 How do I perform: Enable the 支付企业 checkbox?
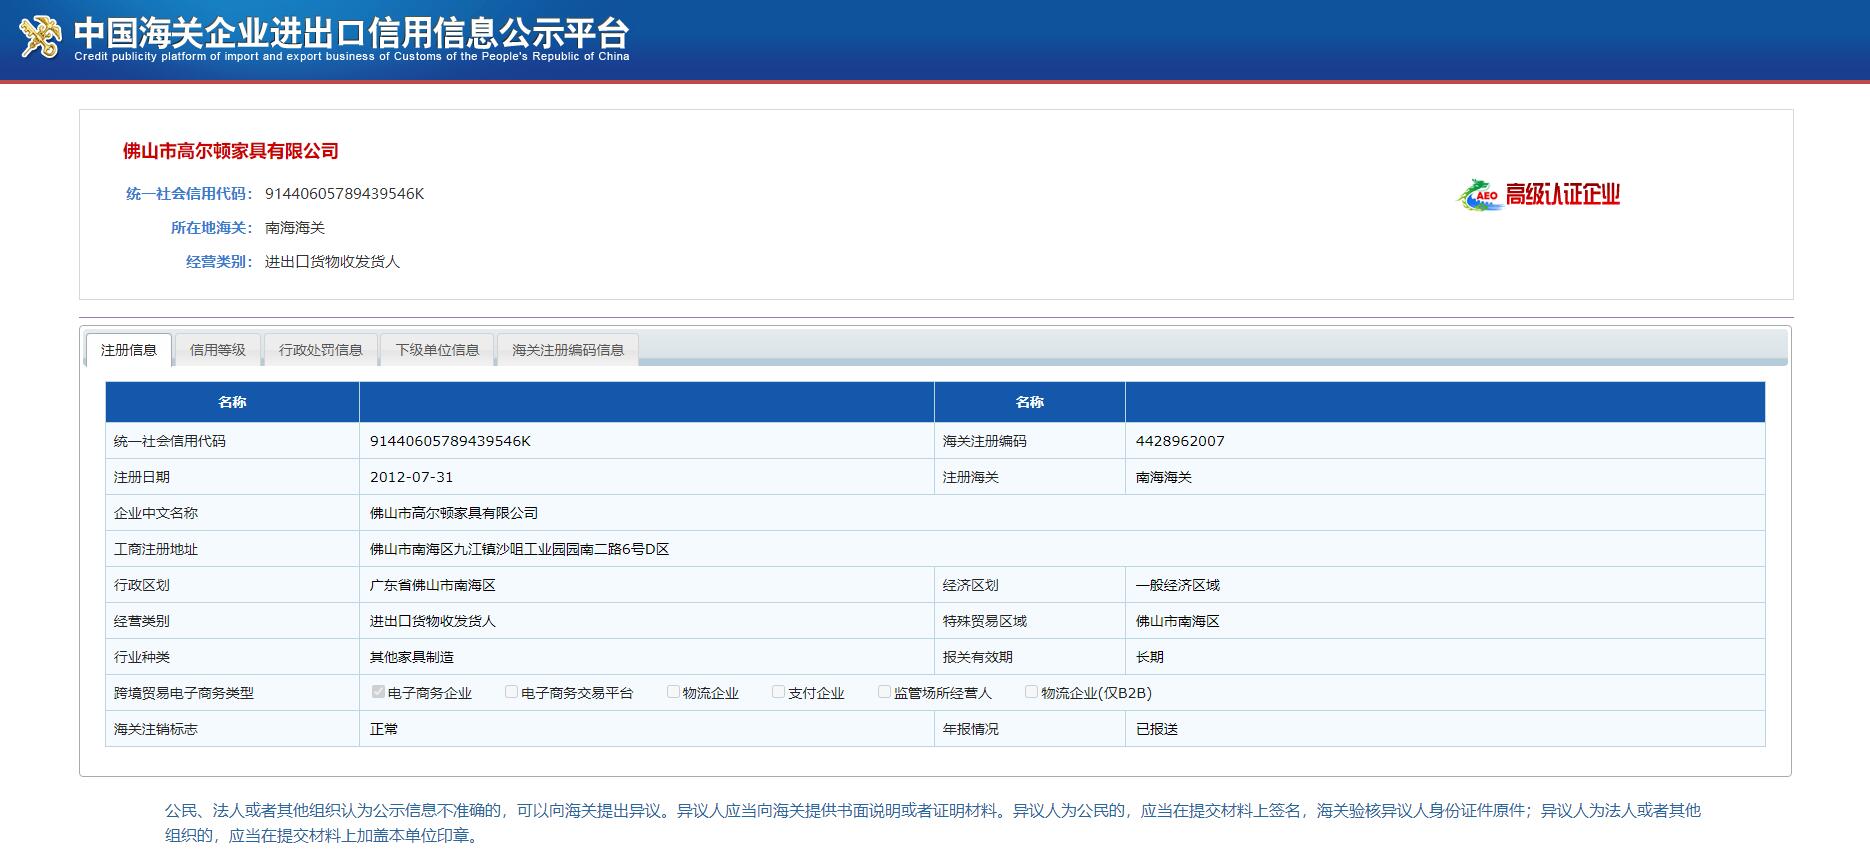pyautogui.click(x=778, y=692)
